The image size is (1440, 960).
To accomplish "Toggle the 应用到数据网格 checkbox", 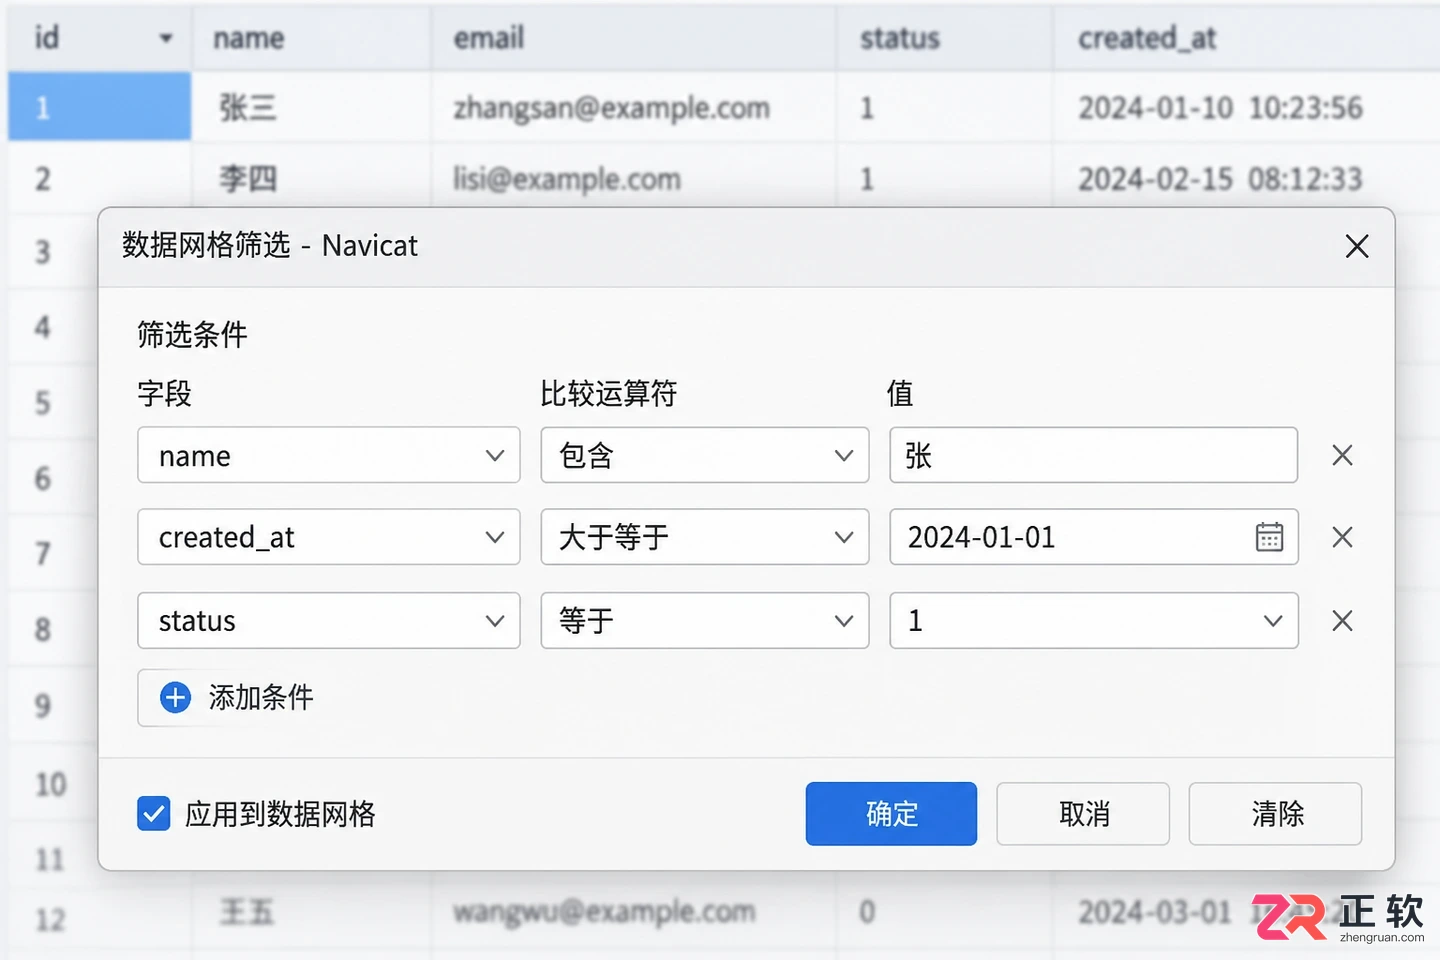I will [154, 814].
